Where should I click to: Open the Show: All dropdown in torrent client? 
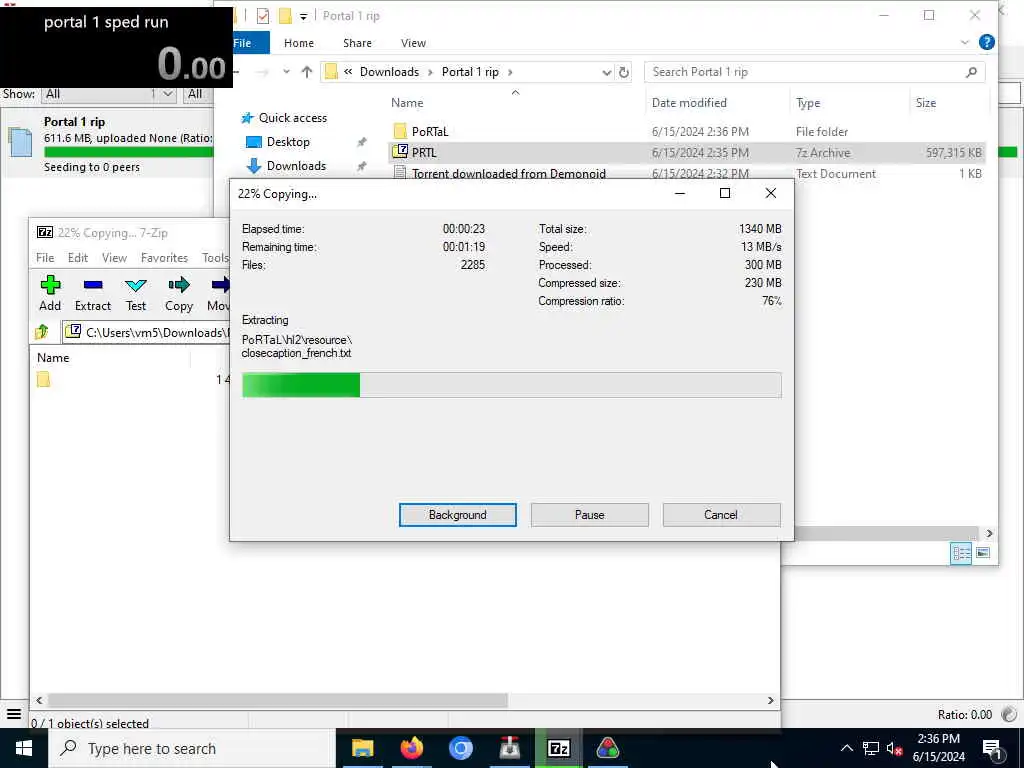pyautogui.click(x=109, y=94)
